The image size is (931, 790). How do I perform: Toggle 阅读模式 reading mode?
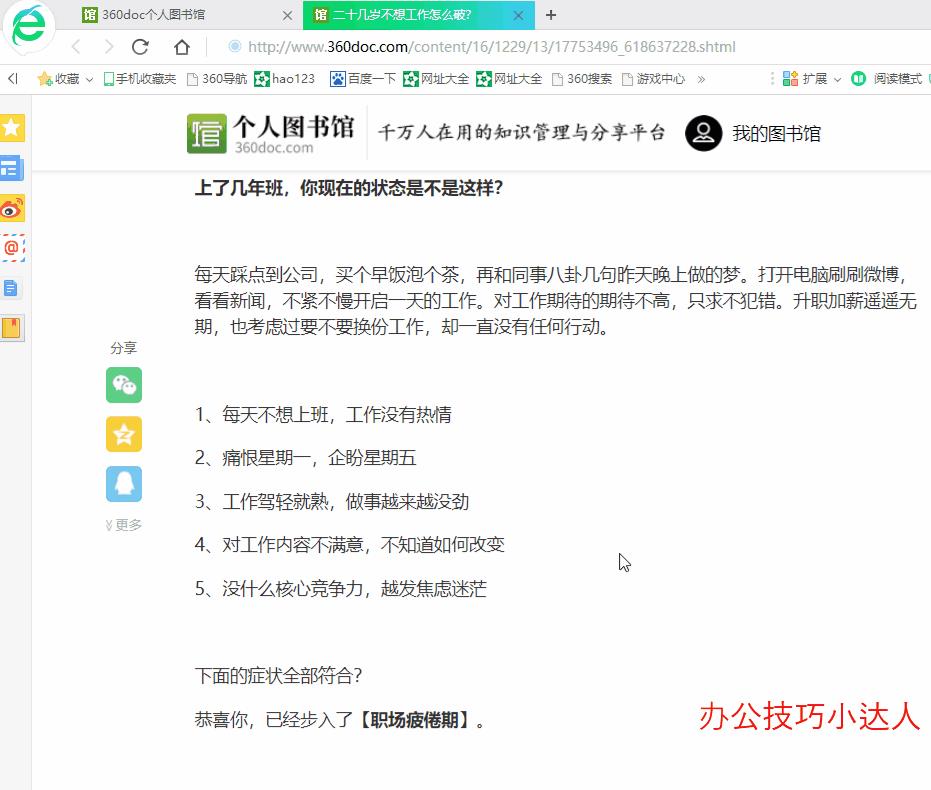click(x=888, y=79)
